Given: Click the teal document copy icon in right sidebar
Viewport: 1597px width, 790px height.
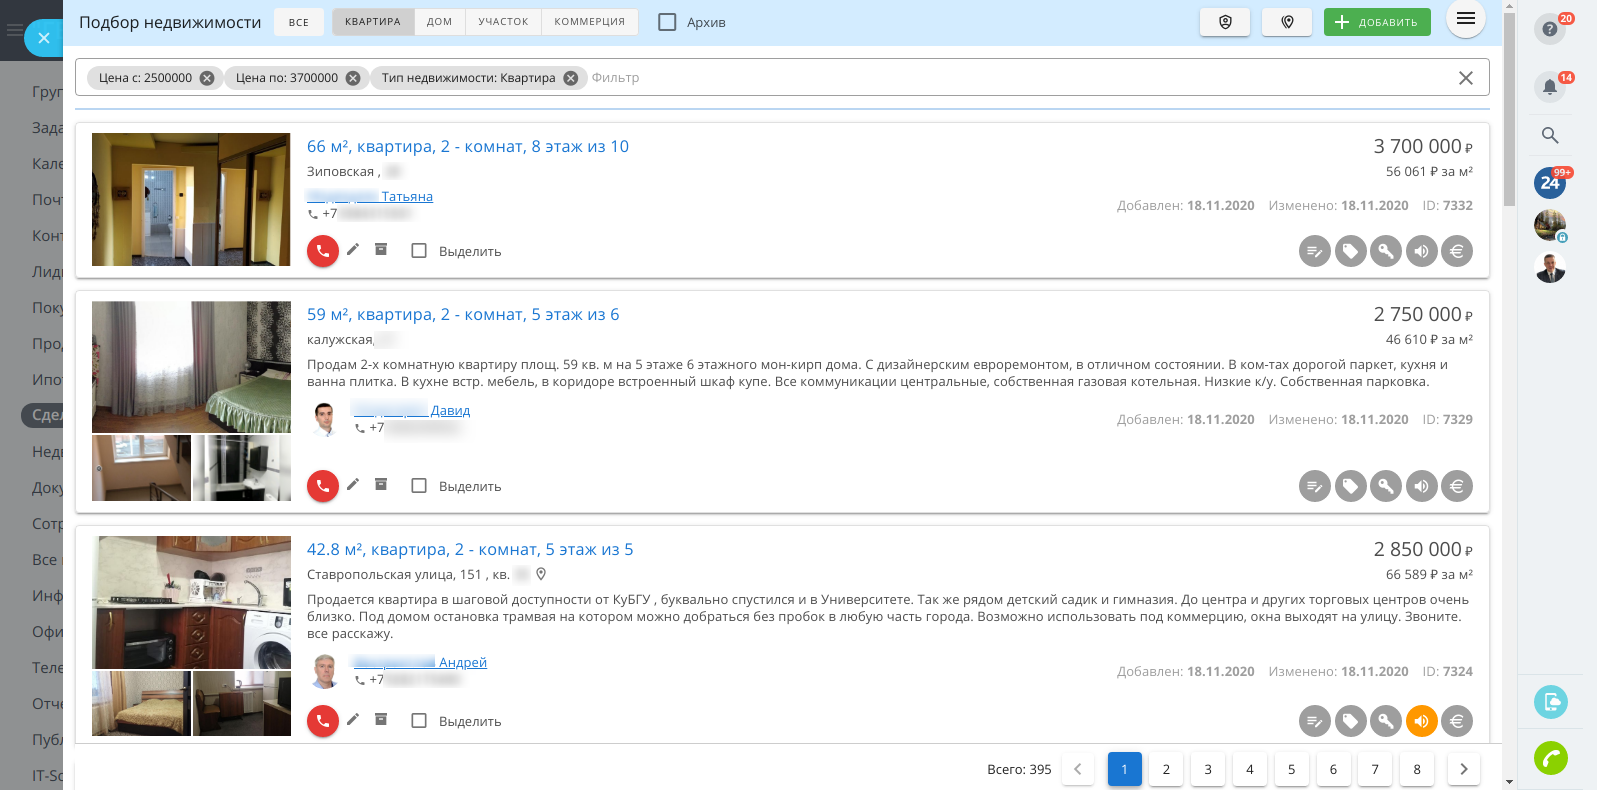Looking at the screenshot, I should [1551, 702].
